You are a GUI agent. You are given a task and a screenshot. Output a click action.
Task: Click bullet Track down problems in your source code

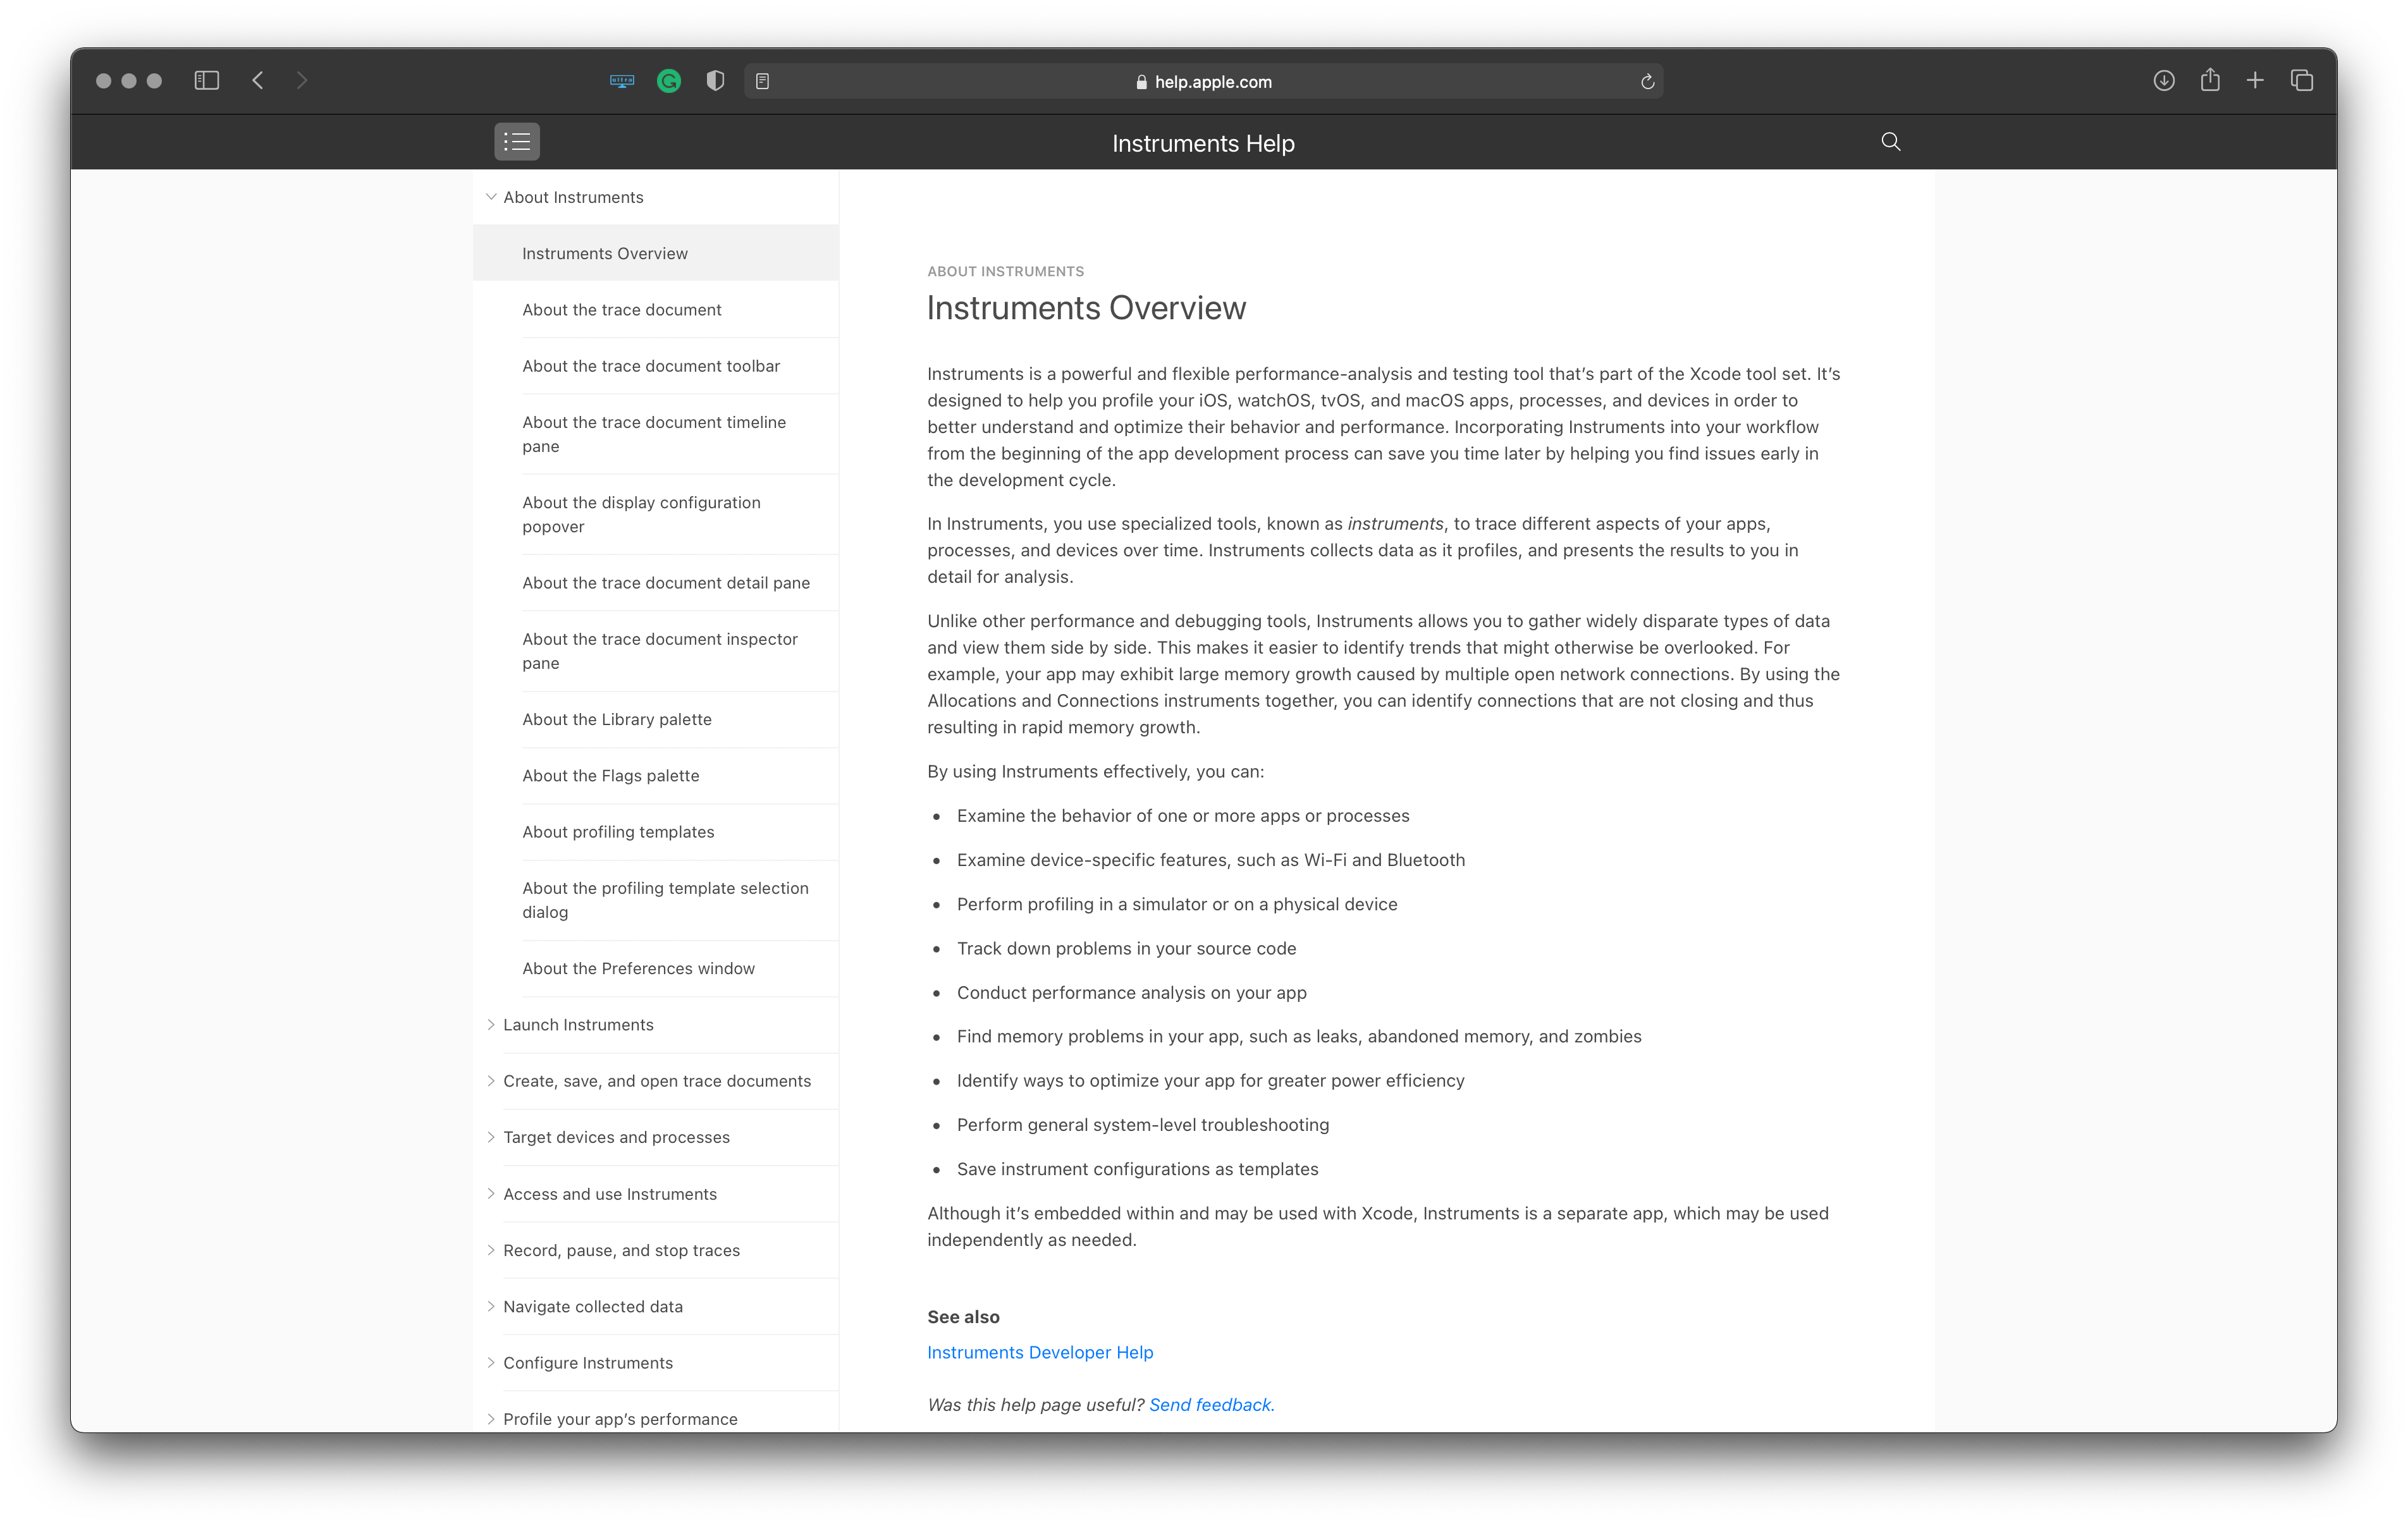(1126, 948)
